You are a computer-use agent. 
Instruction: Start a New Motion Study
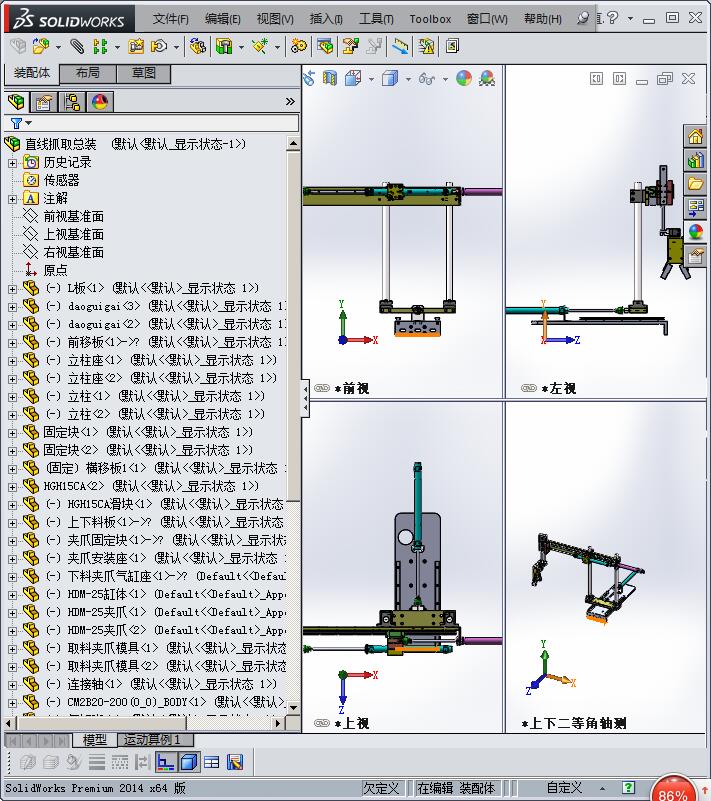(x=299, y=46)
